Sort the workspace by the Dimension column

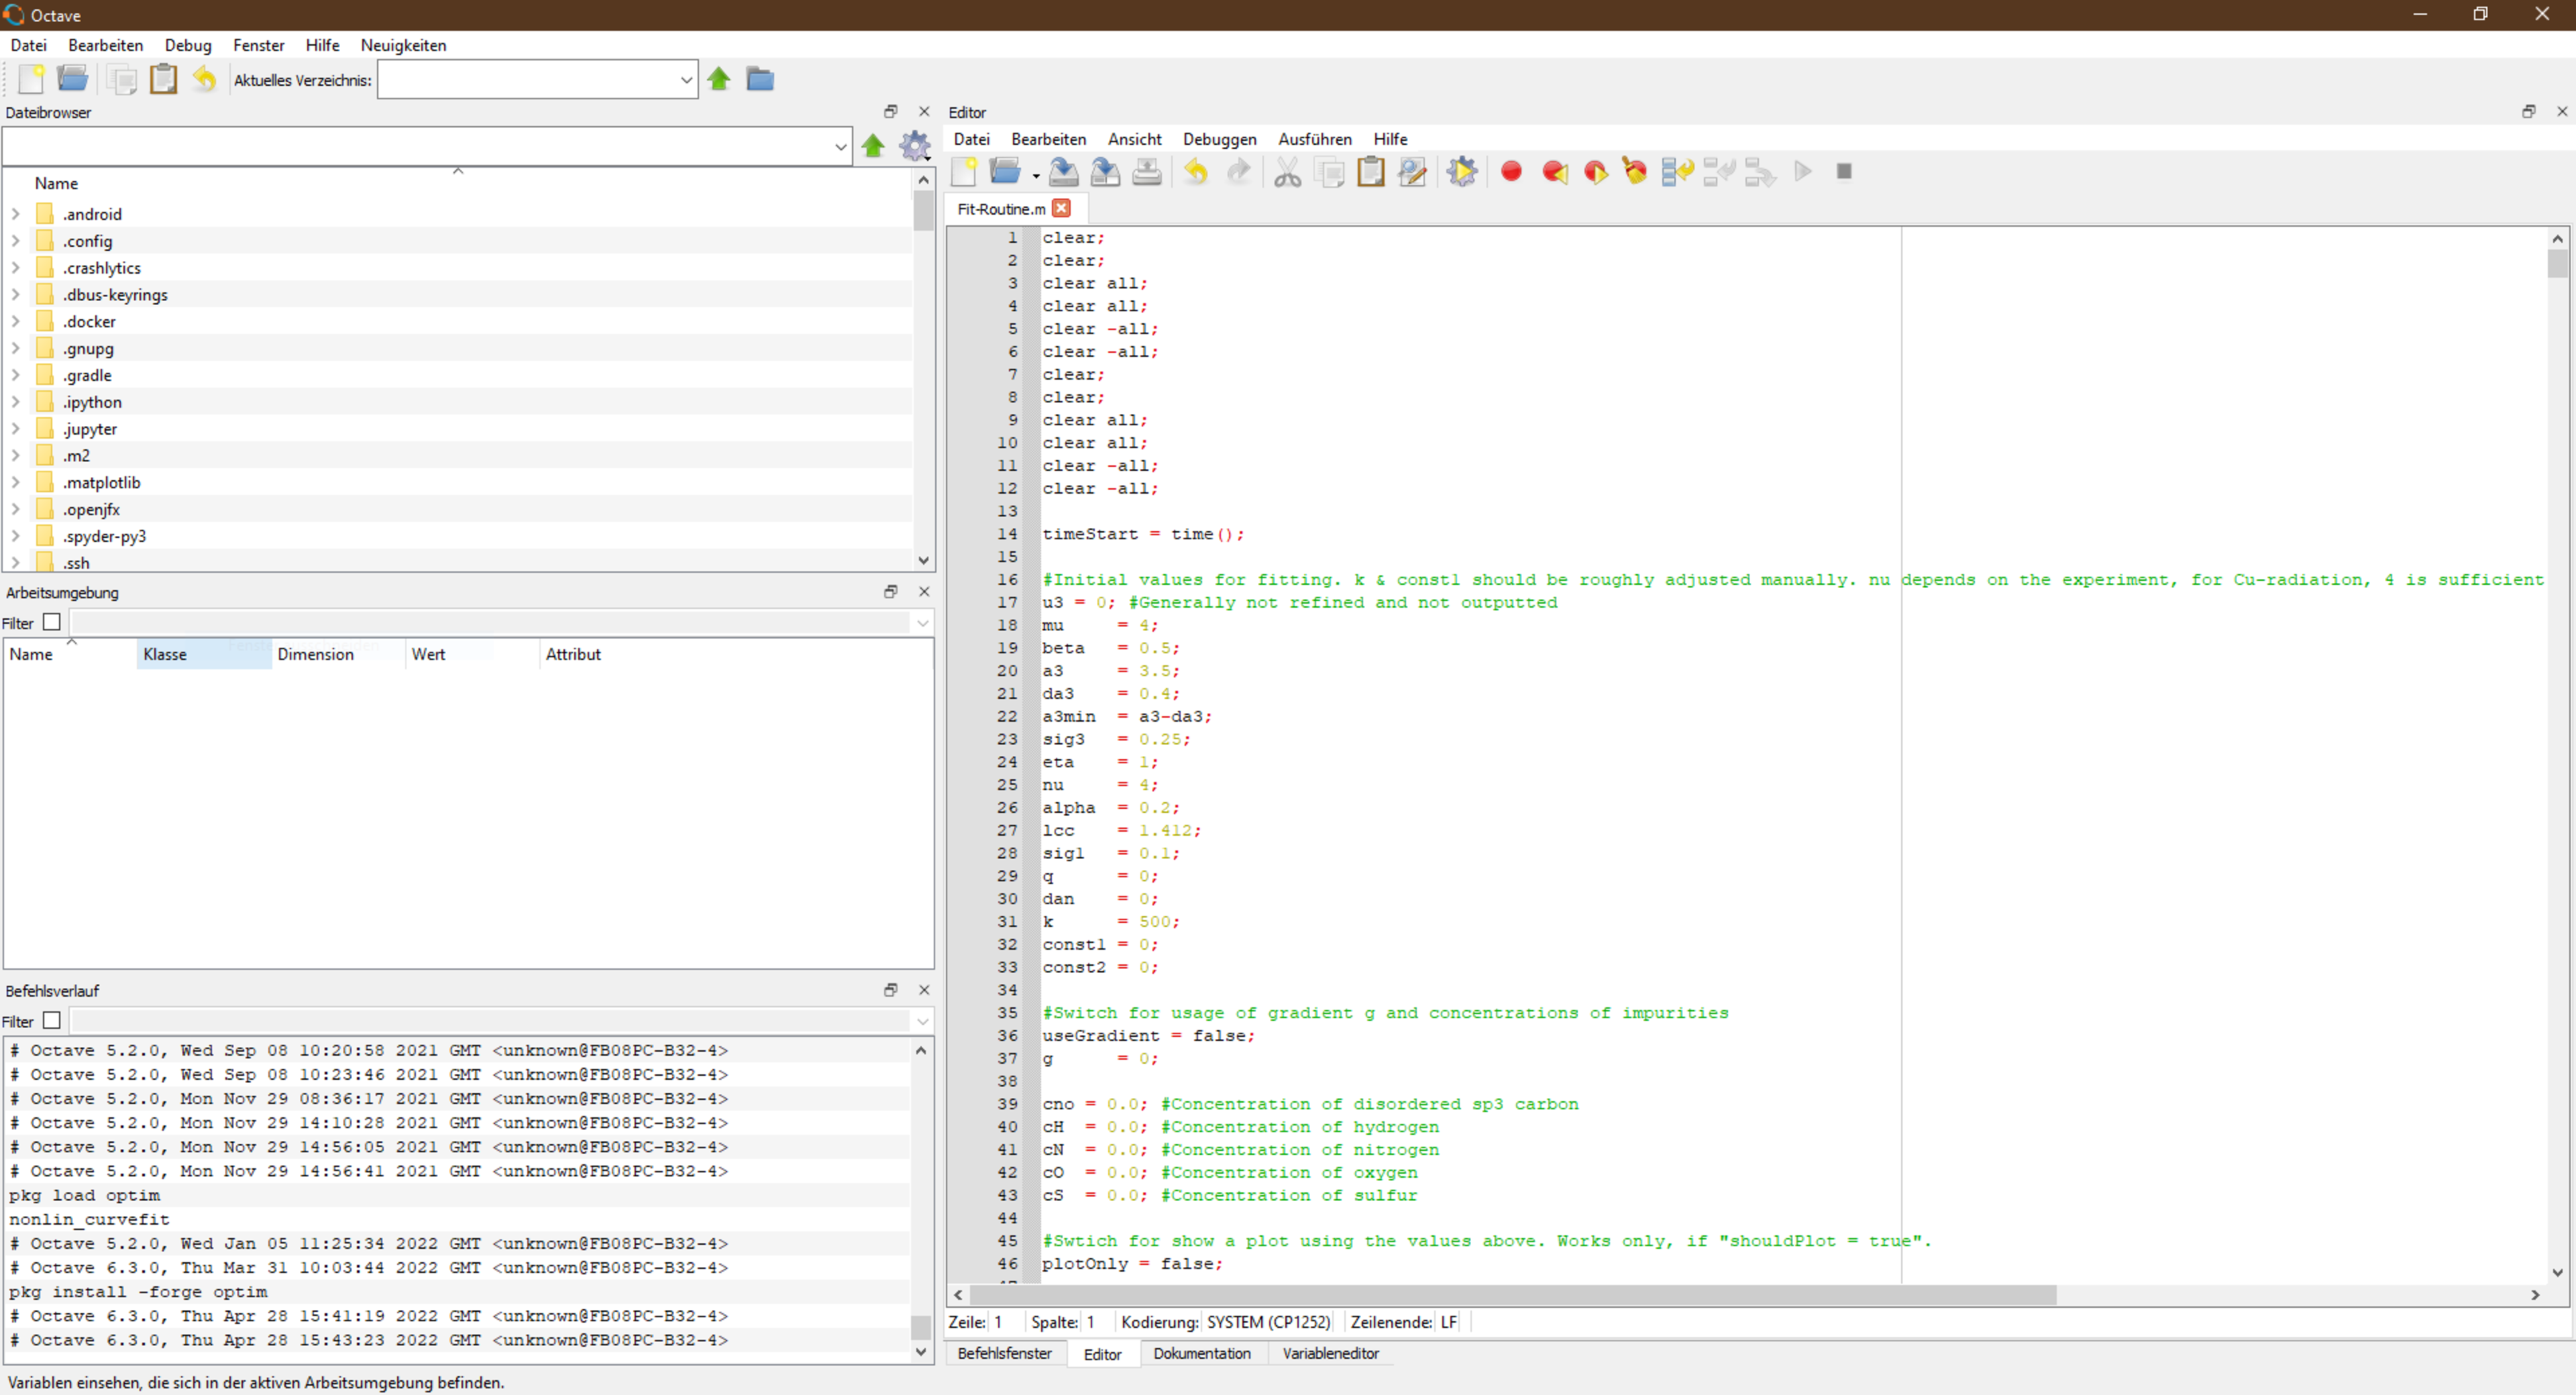[x=338, y=654]
